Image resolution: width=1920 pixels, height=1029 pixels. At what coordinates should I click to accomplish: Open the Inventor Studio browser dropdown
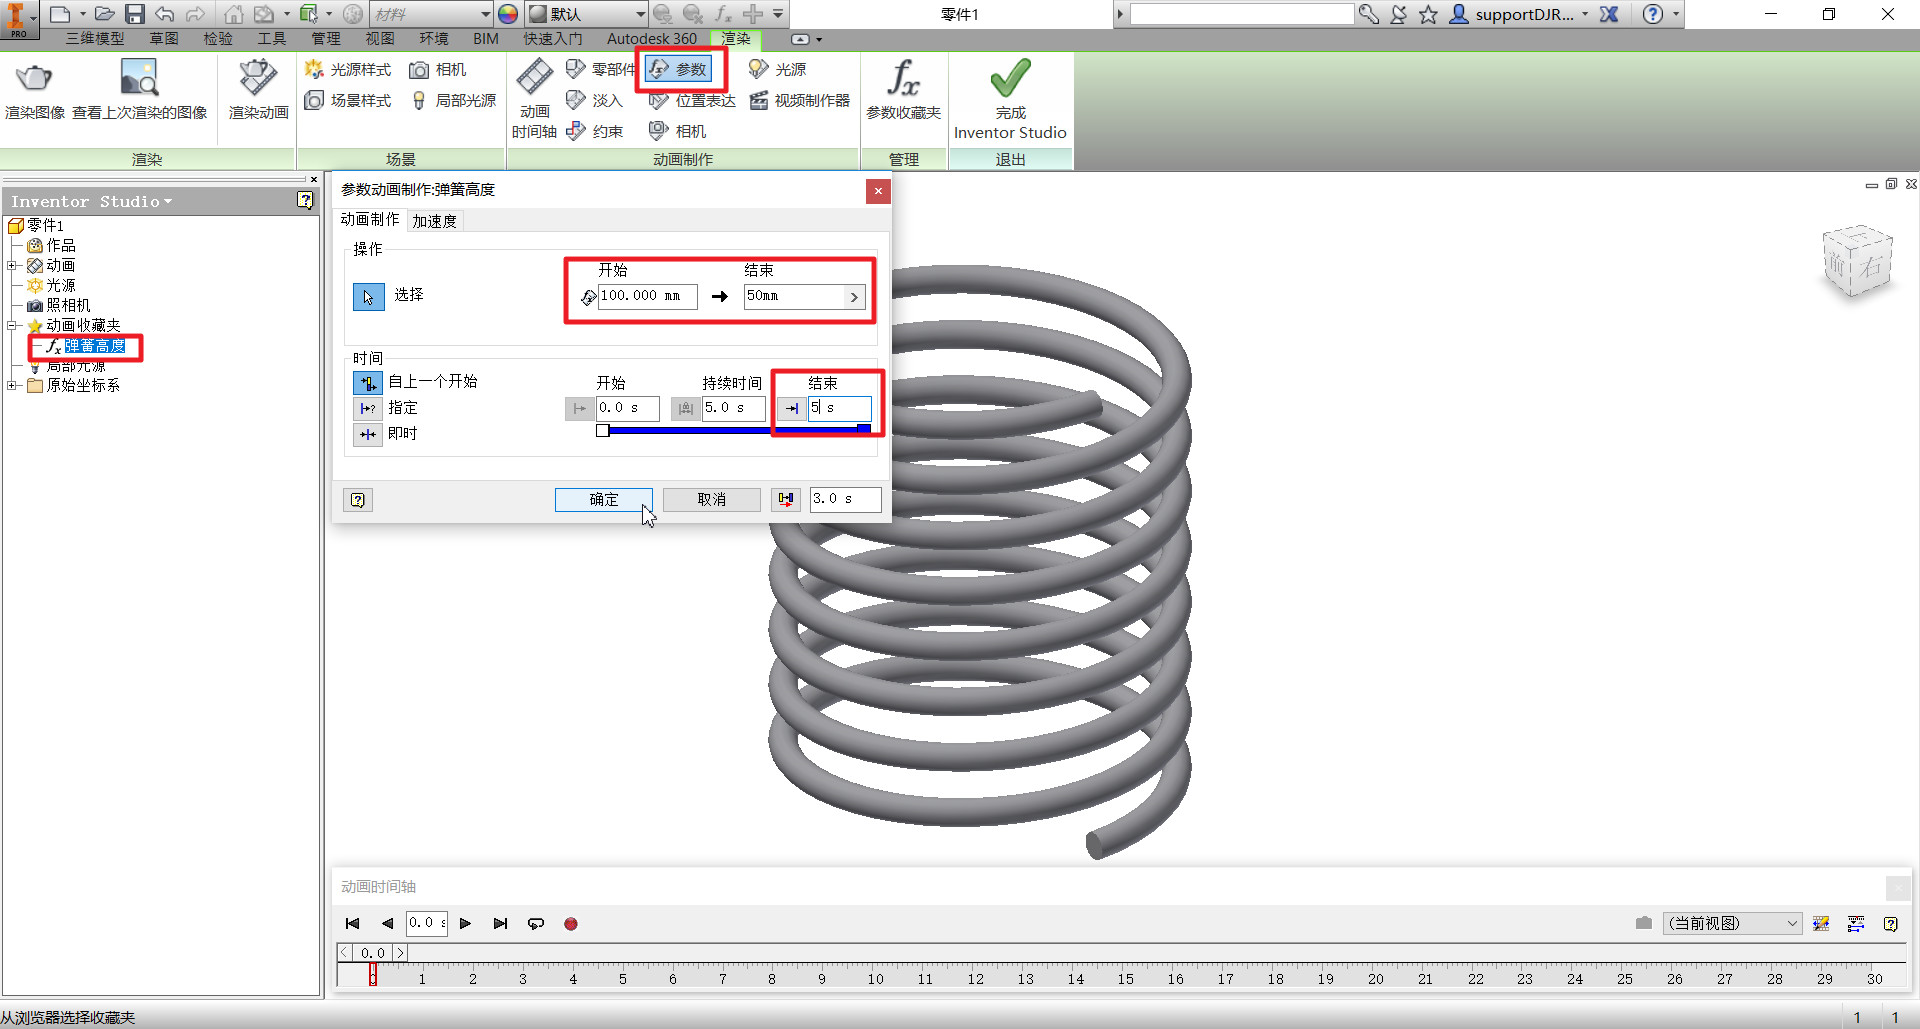91,201
